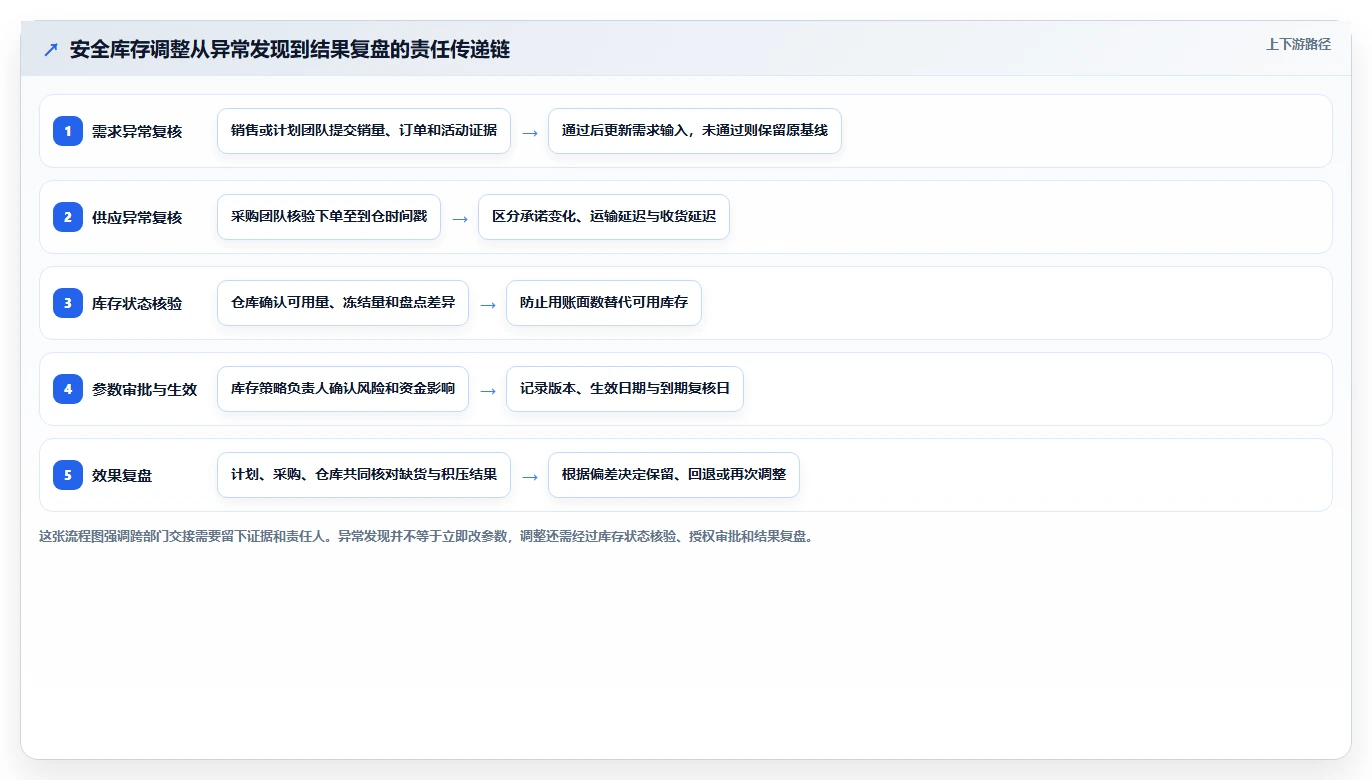
Task: Open the 计划、采购、仓库共同核对缺货与积压结果 box
Action: 364,475
